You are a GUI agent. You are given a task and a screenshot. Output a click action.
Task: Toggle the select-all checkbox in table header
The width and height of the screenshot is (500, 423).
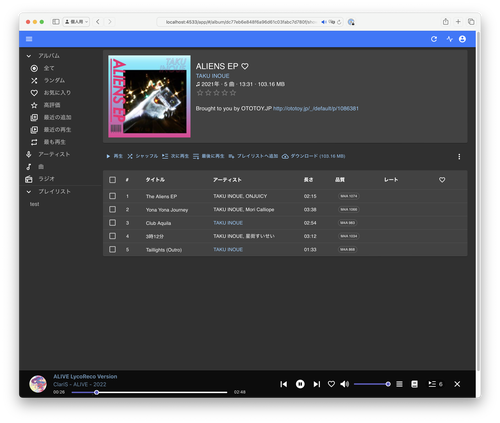(112, 180)
